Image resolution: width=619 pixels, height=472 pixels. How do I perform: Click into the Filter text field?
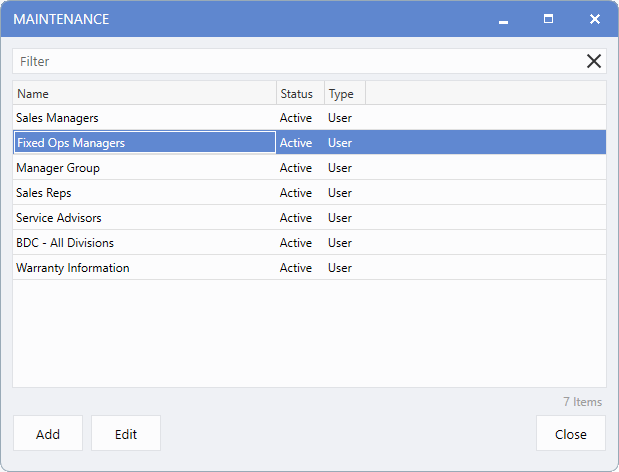300,61
